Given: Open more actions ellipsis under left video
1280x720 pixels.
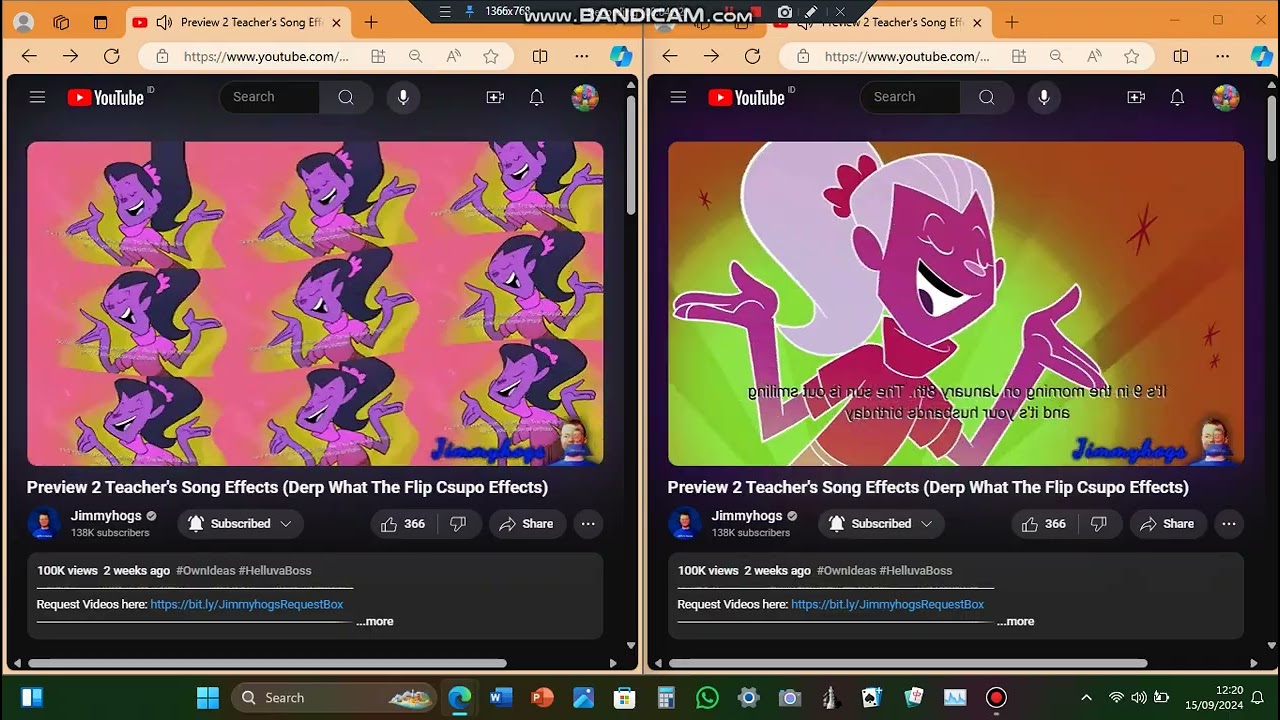Looking at the screenshot, I should pyautogui.click(x=588, y=524).
